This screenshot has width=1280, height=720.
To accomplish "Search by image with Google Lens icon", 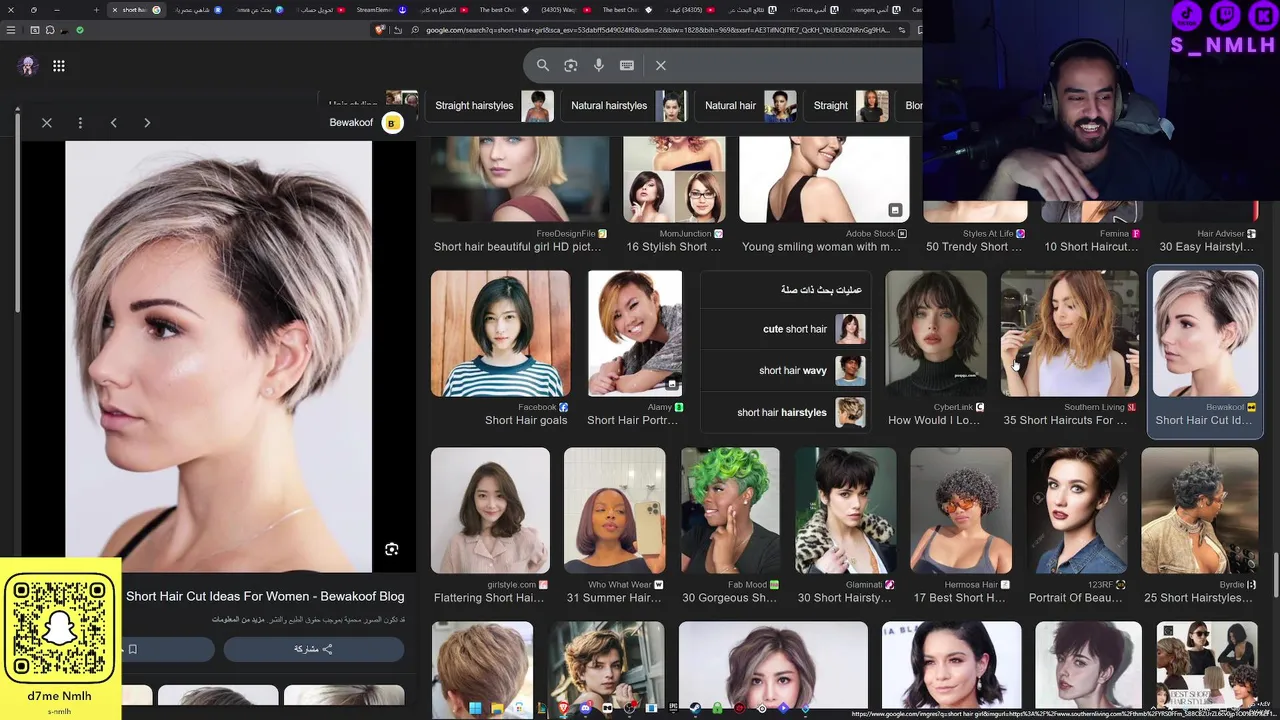I will (x=571, y=65).
